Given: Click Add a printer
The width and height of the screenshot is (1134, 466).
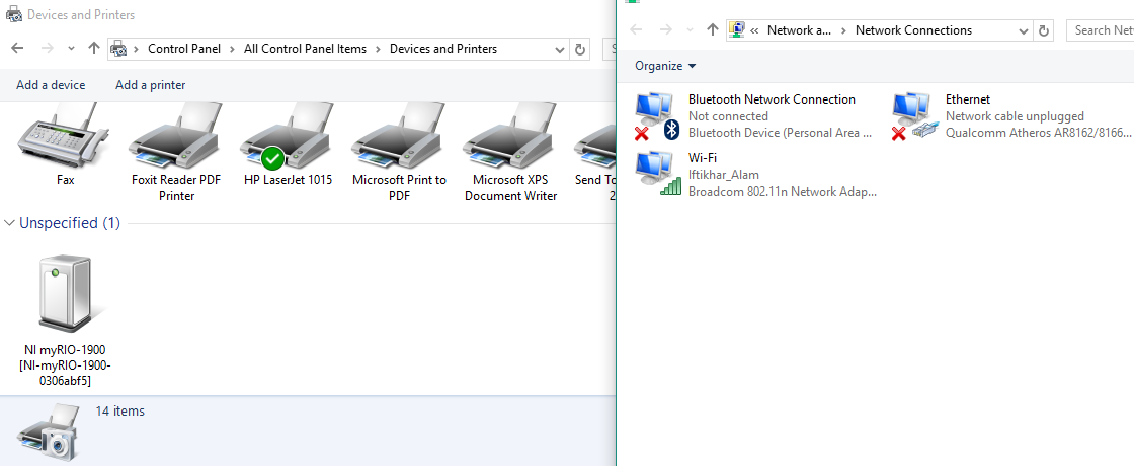Looking at the screenshot, I should point(150,85).
